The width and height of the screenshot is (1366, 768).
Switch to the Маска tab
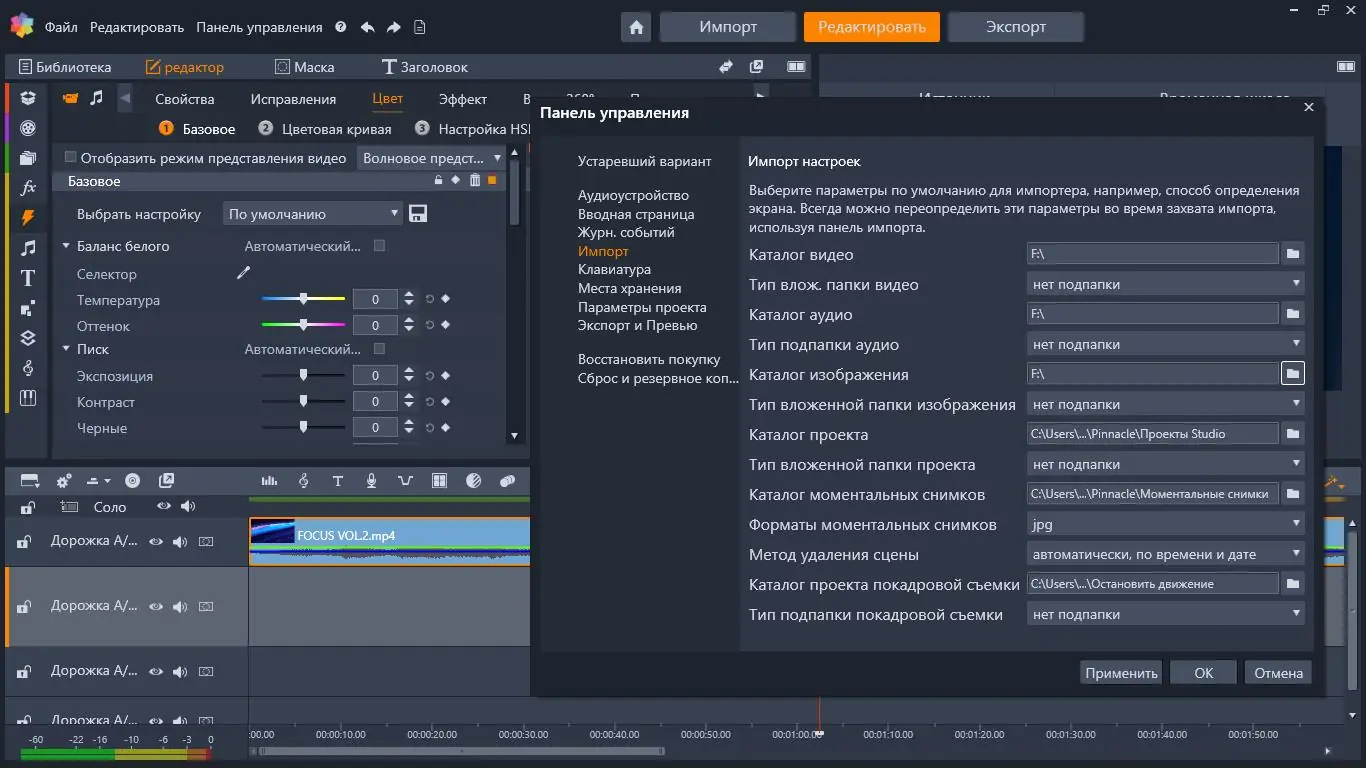pos(306,66)
